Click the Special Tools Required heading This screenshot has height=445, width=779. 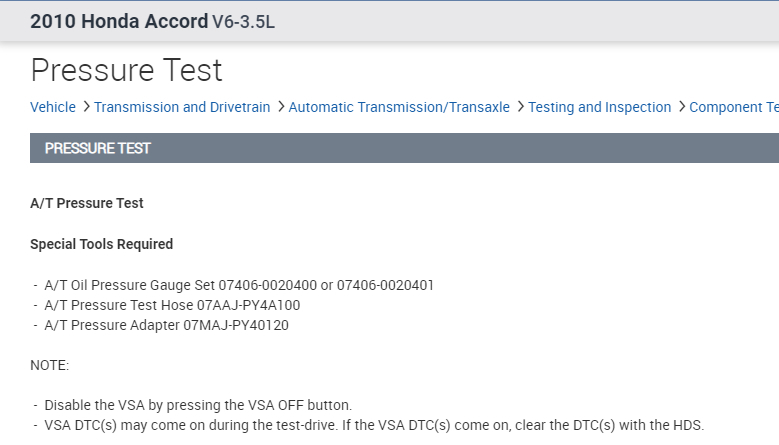point(102,244)
